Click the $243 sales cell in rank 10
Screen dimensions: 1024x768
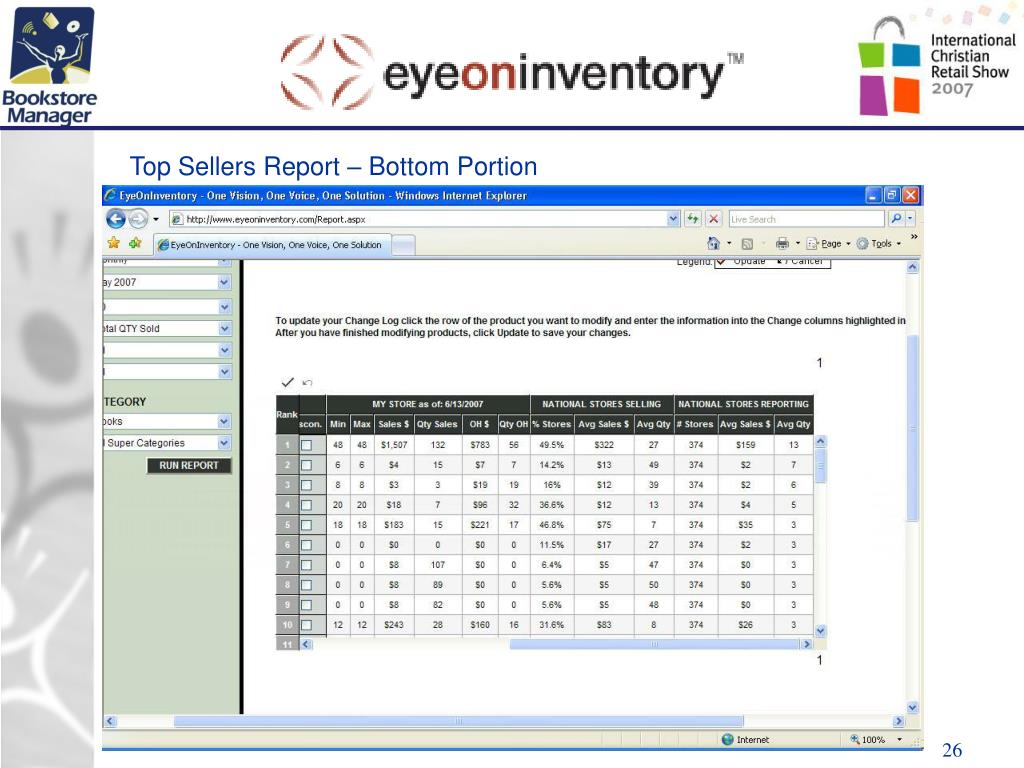pos(394,625)
